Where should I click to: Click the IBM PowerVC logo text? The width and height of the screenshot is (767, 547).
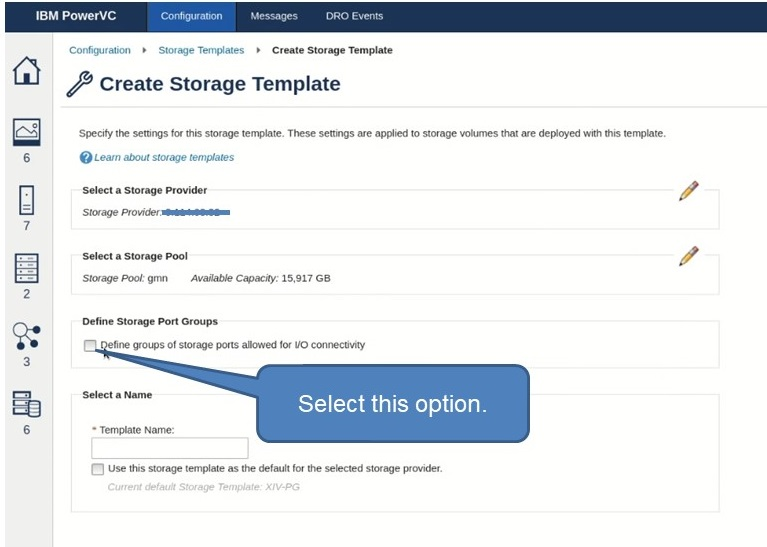(x=76, y=16)
